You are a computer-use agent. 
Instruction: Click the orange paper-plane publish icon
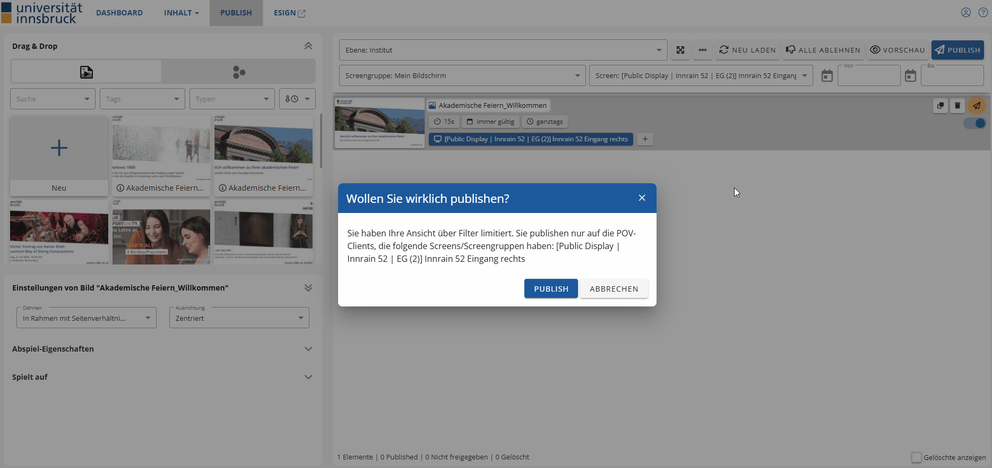pos(976,106)
